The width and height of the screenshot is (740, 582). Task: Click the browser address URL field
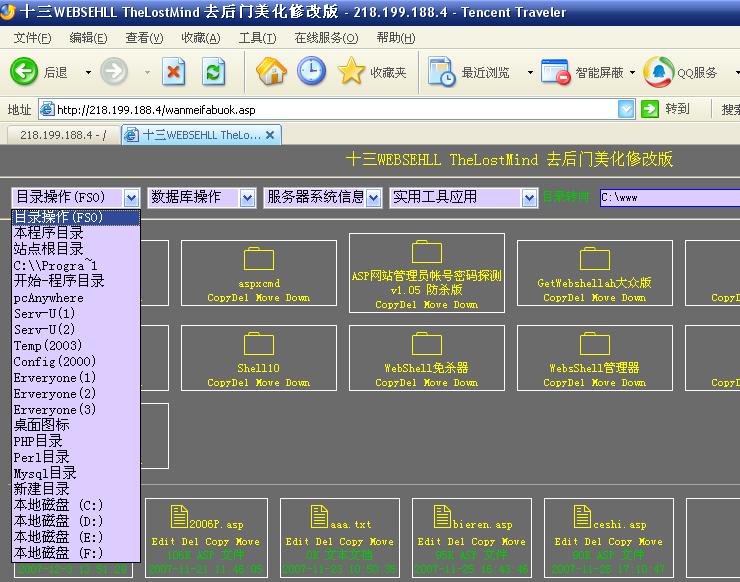(336, 110)
